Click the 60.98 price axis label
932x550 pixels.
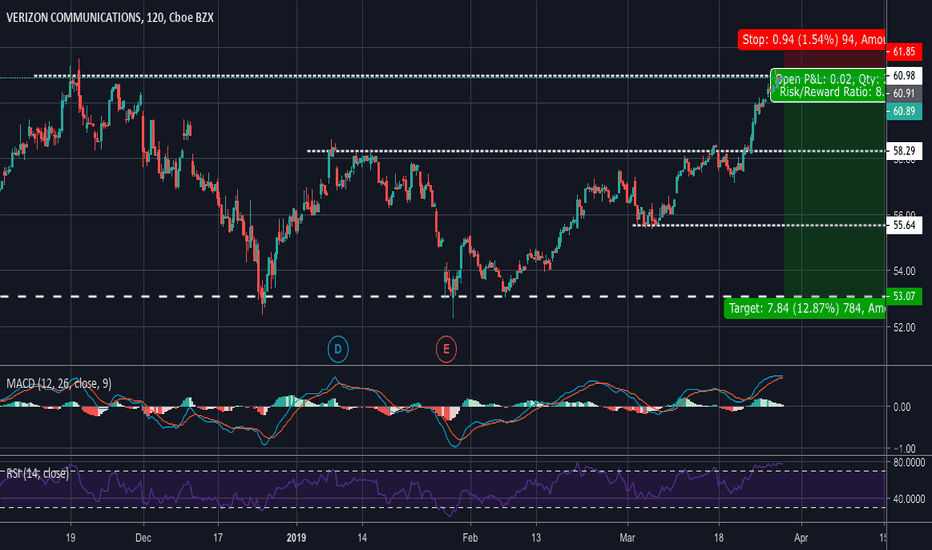pyautogui.click(x=904, y=76)
